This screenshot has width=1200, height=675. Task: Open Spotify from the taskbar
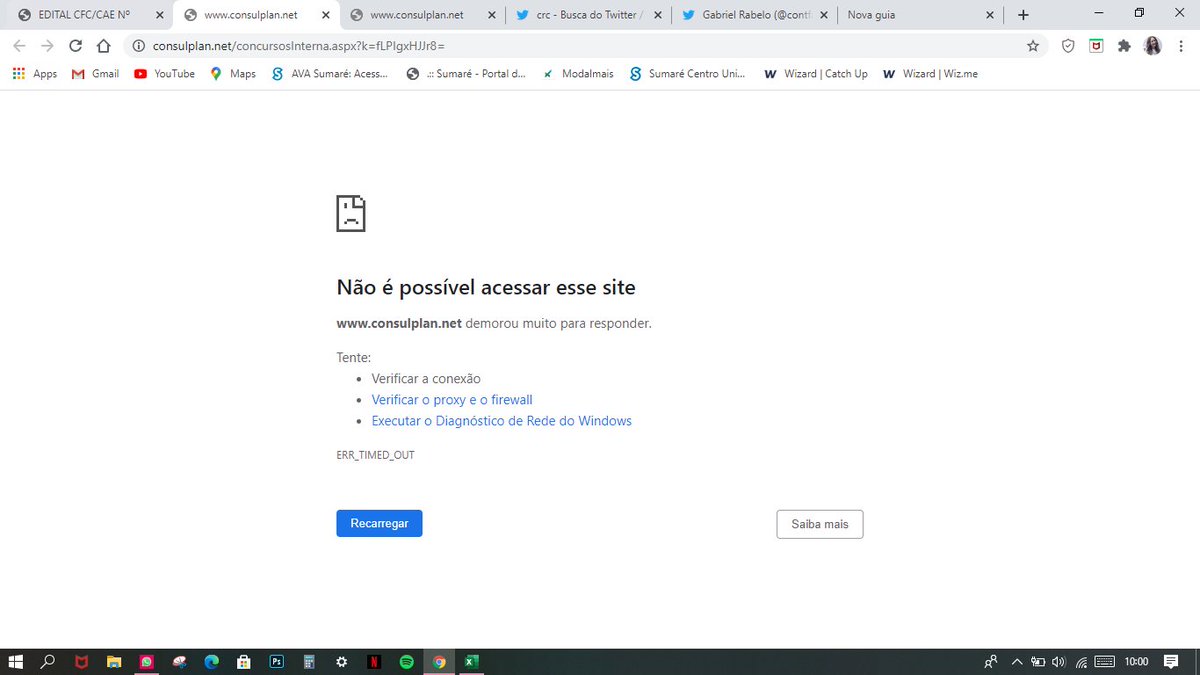pyautogui.click(x=406, y=661)
